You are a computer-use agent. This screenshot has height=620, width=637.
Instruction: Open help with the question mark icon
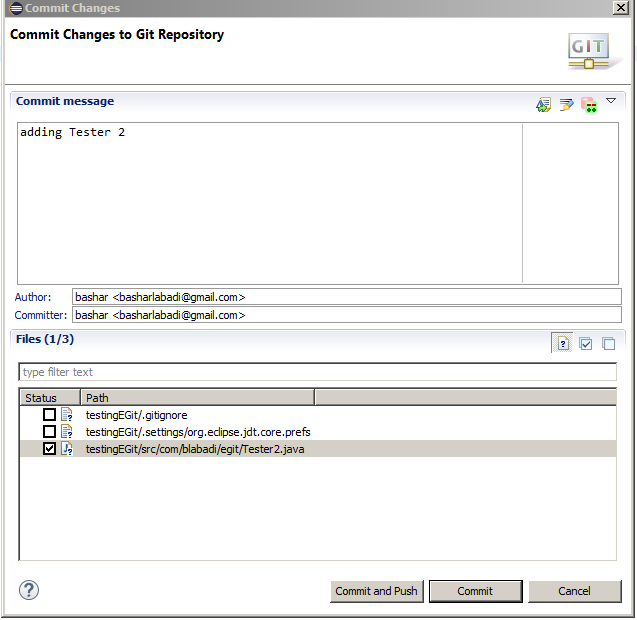(x=29, y=590)
